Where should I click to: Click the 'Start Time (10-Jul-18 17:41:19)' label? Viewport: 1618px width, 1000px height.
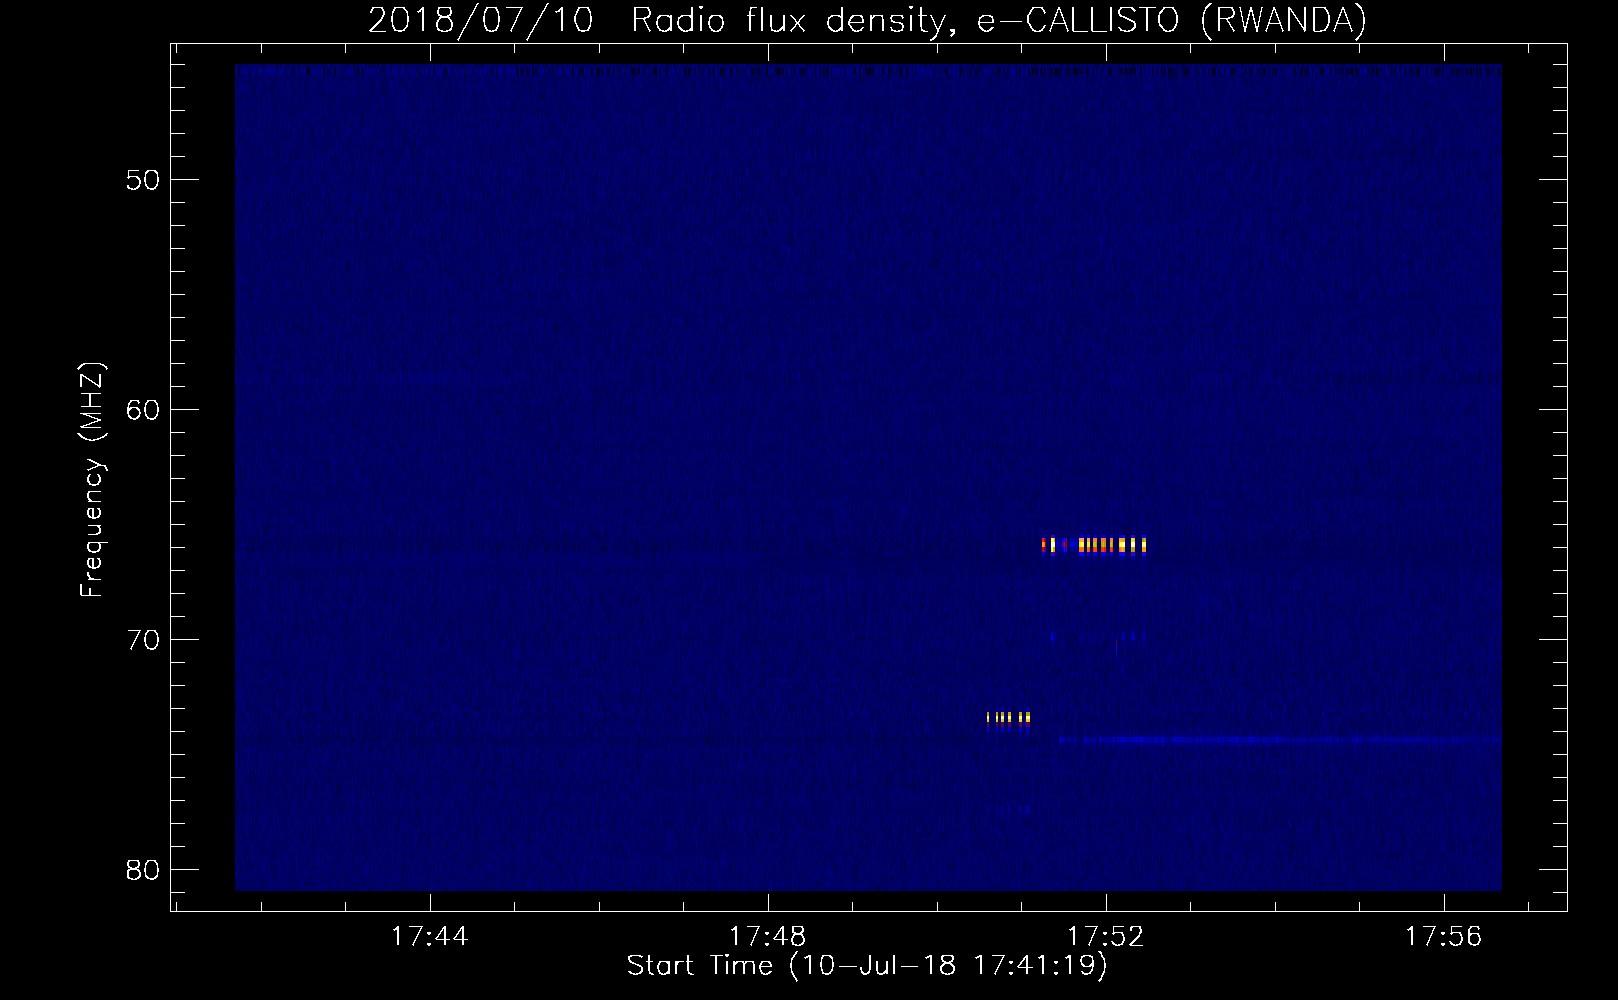coord(867,966)
